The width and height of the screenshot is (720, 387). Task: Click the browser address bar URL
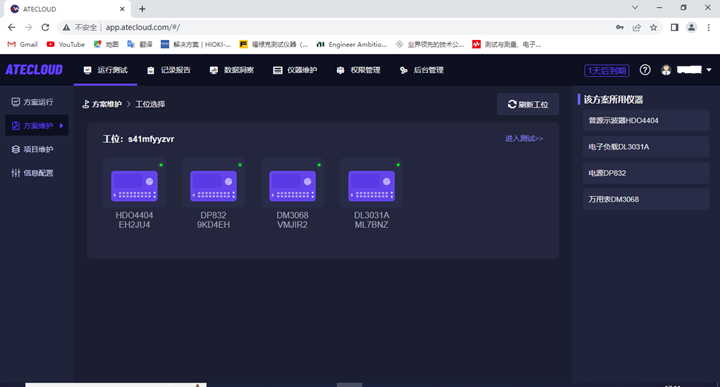click(x=143, y=28)
